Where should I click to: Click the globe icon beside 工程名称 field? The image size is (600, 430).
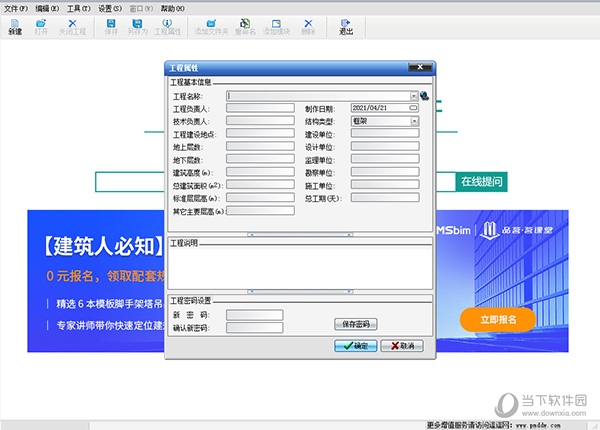pyautogui.click(x=424, y=96)
